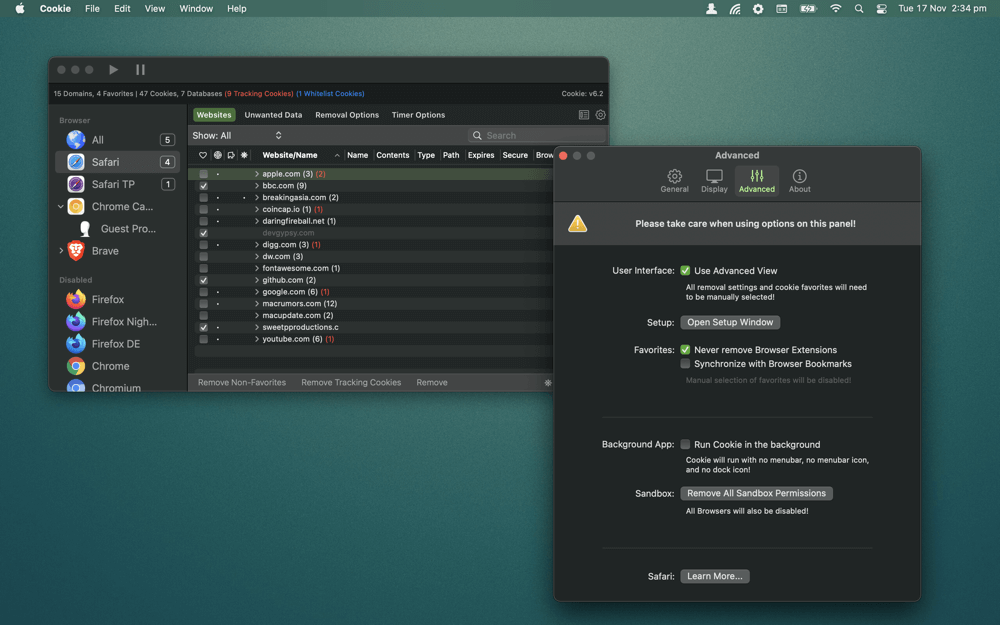Toggle Use Advanced View checkbox

tap(685, 270)
